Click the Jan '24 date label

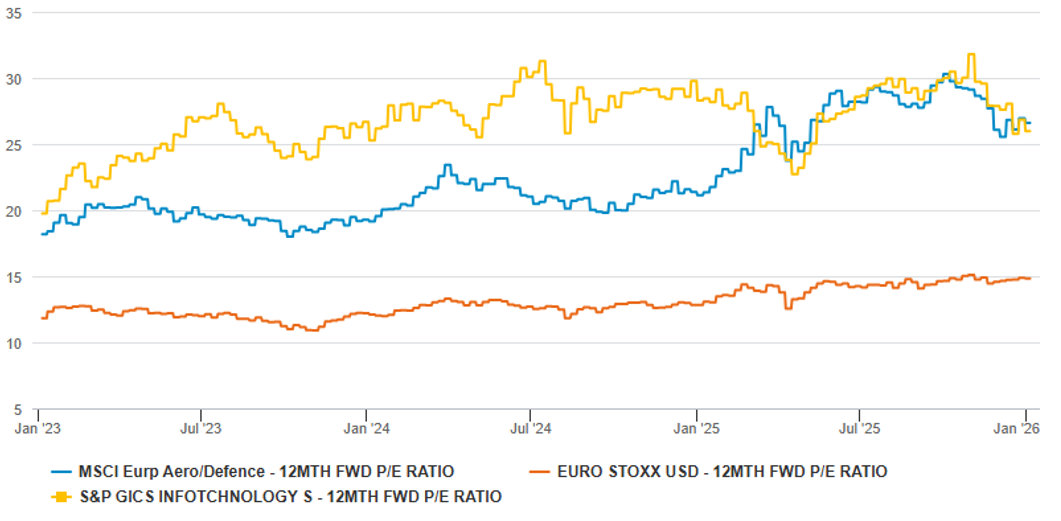pyautogui.click(x=367, y=428)
